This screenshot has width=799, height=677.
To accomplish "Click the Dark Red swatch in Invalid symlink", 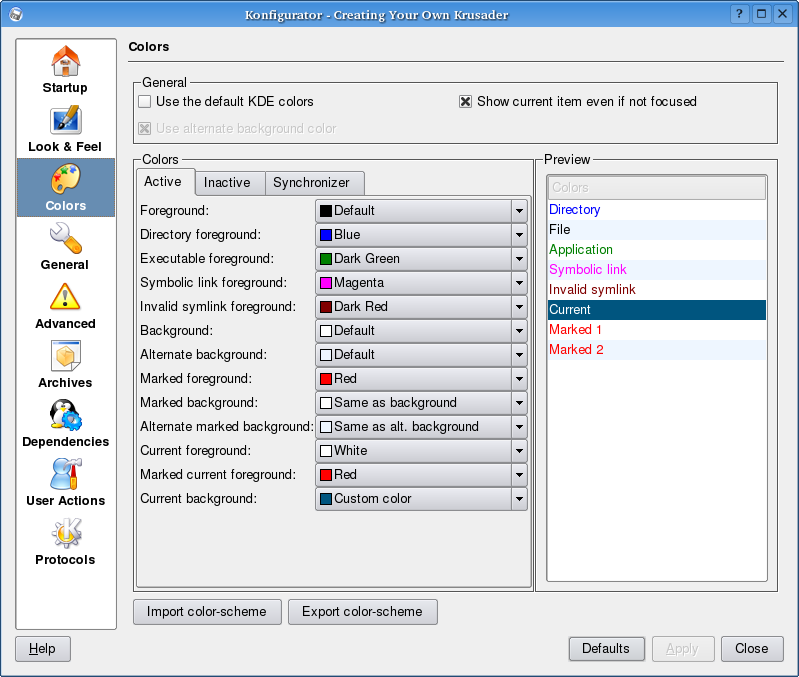I will tap(326, 307).
